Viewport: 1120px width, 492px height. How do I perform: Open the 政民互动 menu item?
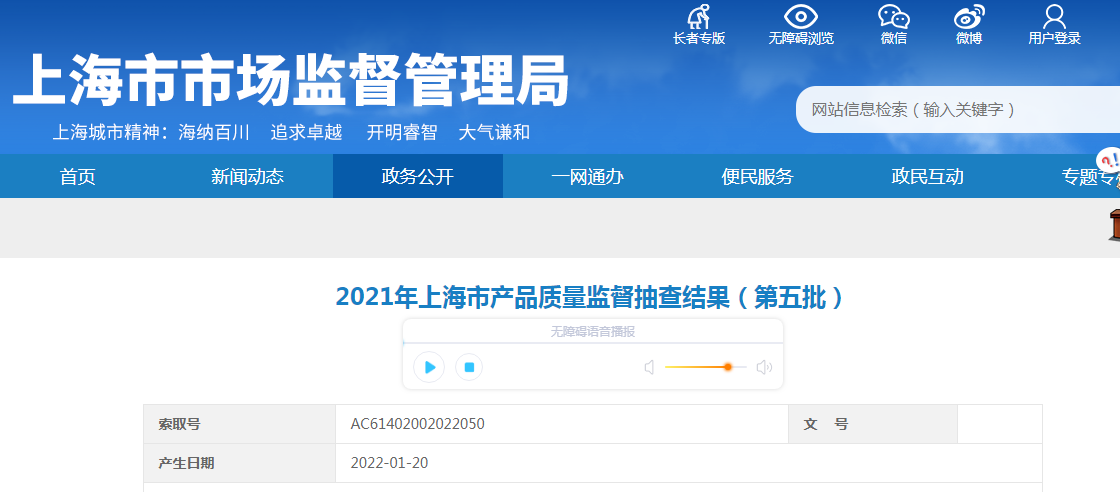(928, 176)
